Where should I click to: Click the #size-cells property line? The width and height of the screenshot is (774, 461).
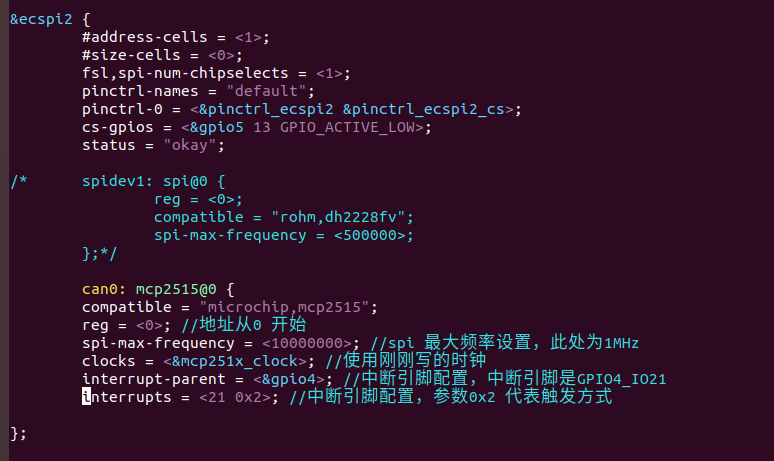pos(131,56)
